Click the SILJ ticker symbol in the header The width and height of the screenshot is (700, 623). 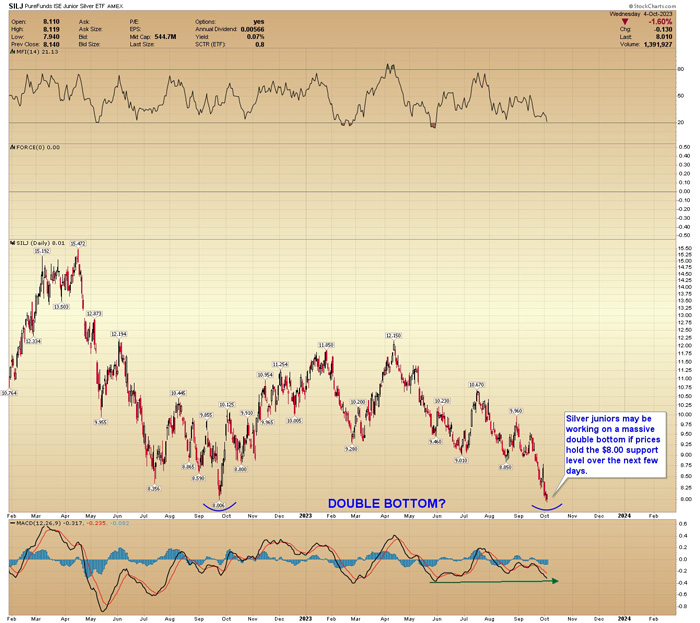(16, 6)
